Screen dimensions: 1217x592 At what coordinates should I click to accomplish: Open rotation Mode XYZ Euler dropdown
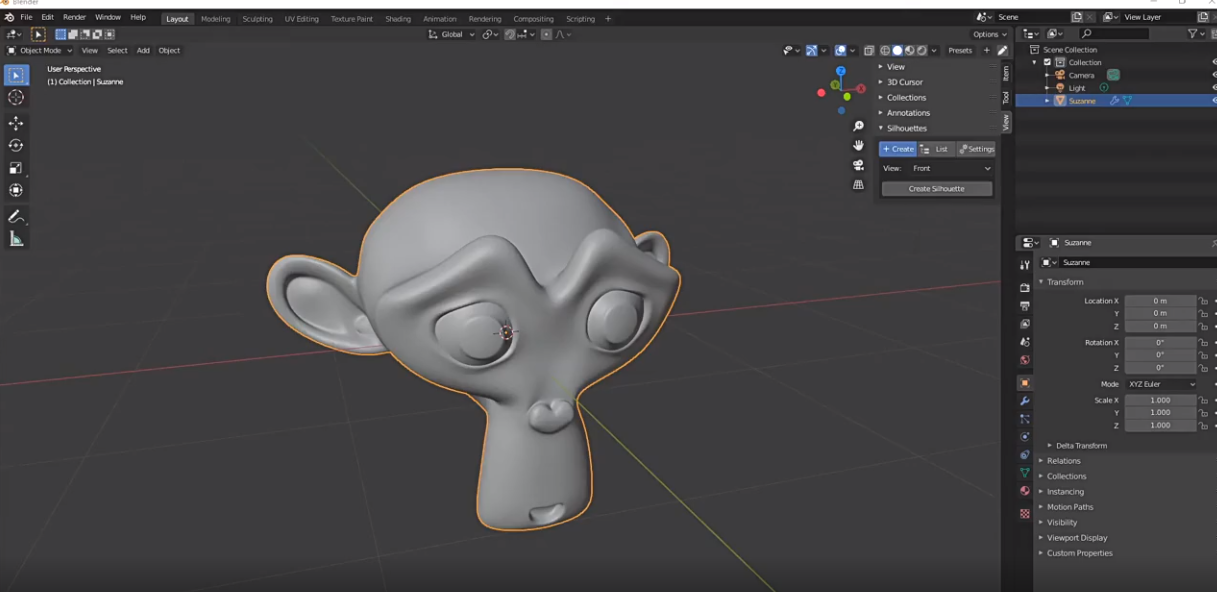click(1161, 384)
